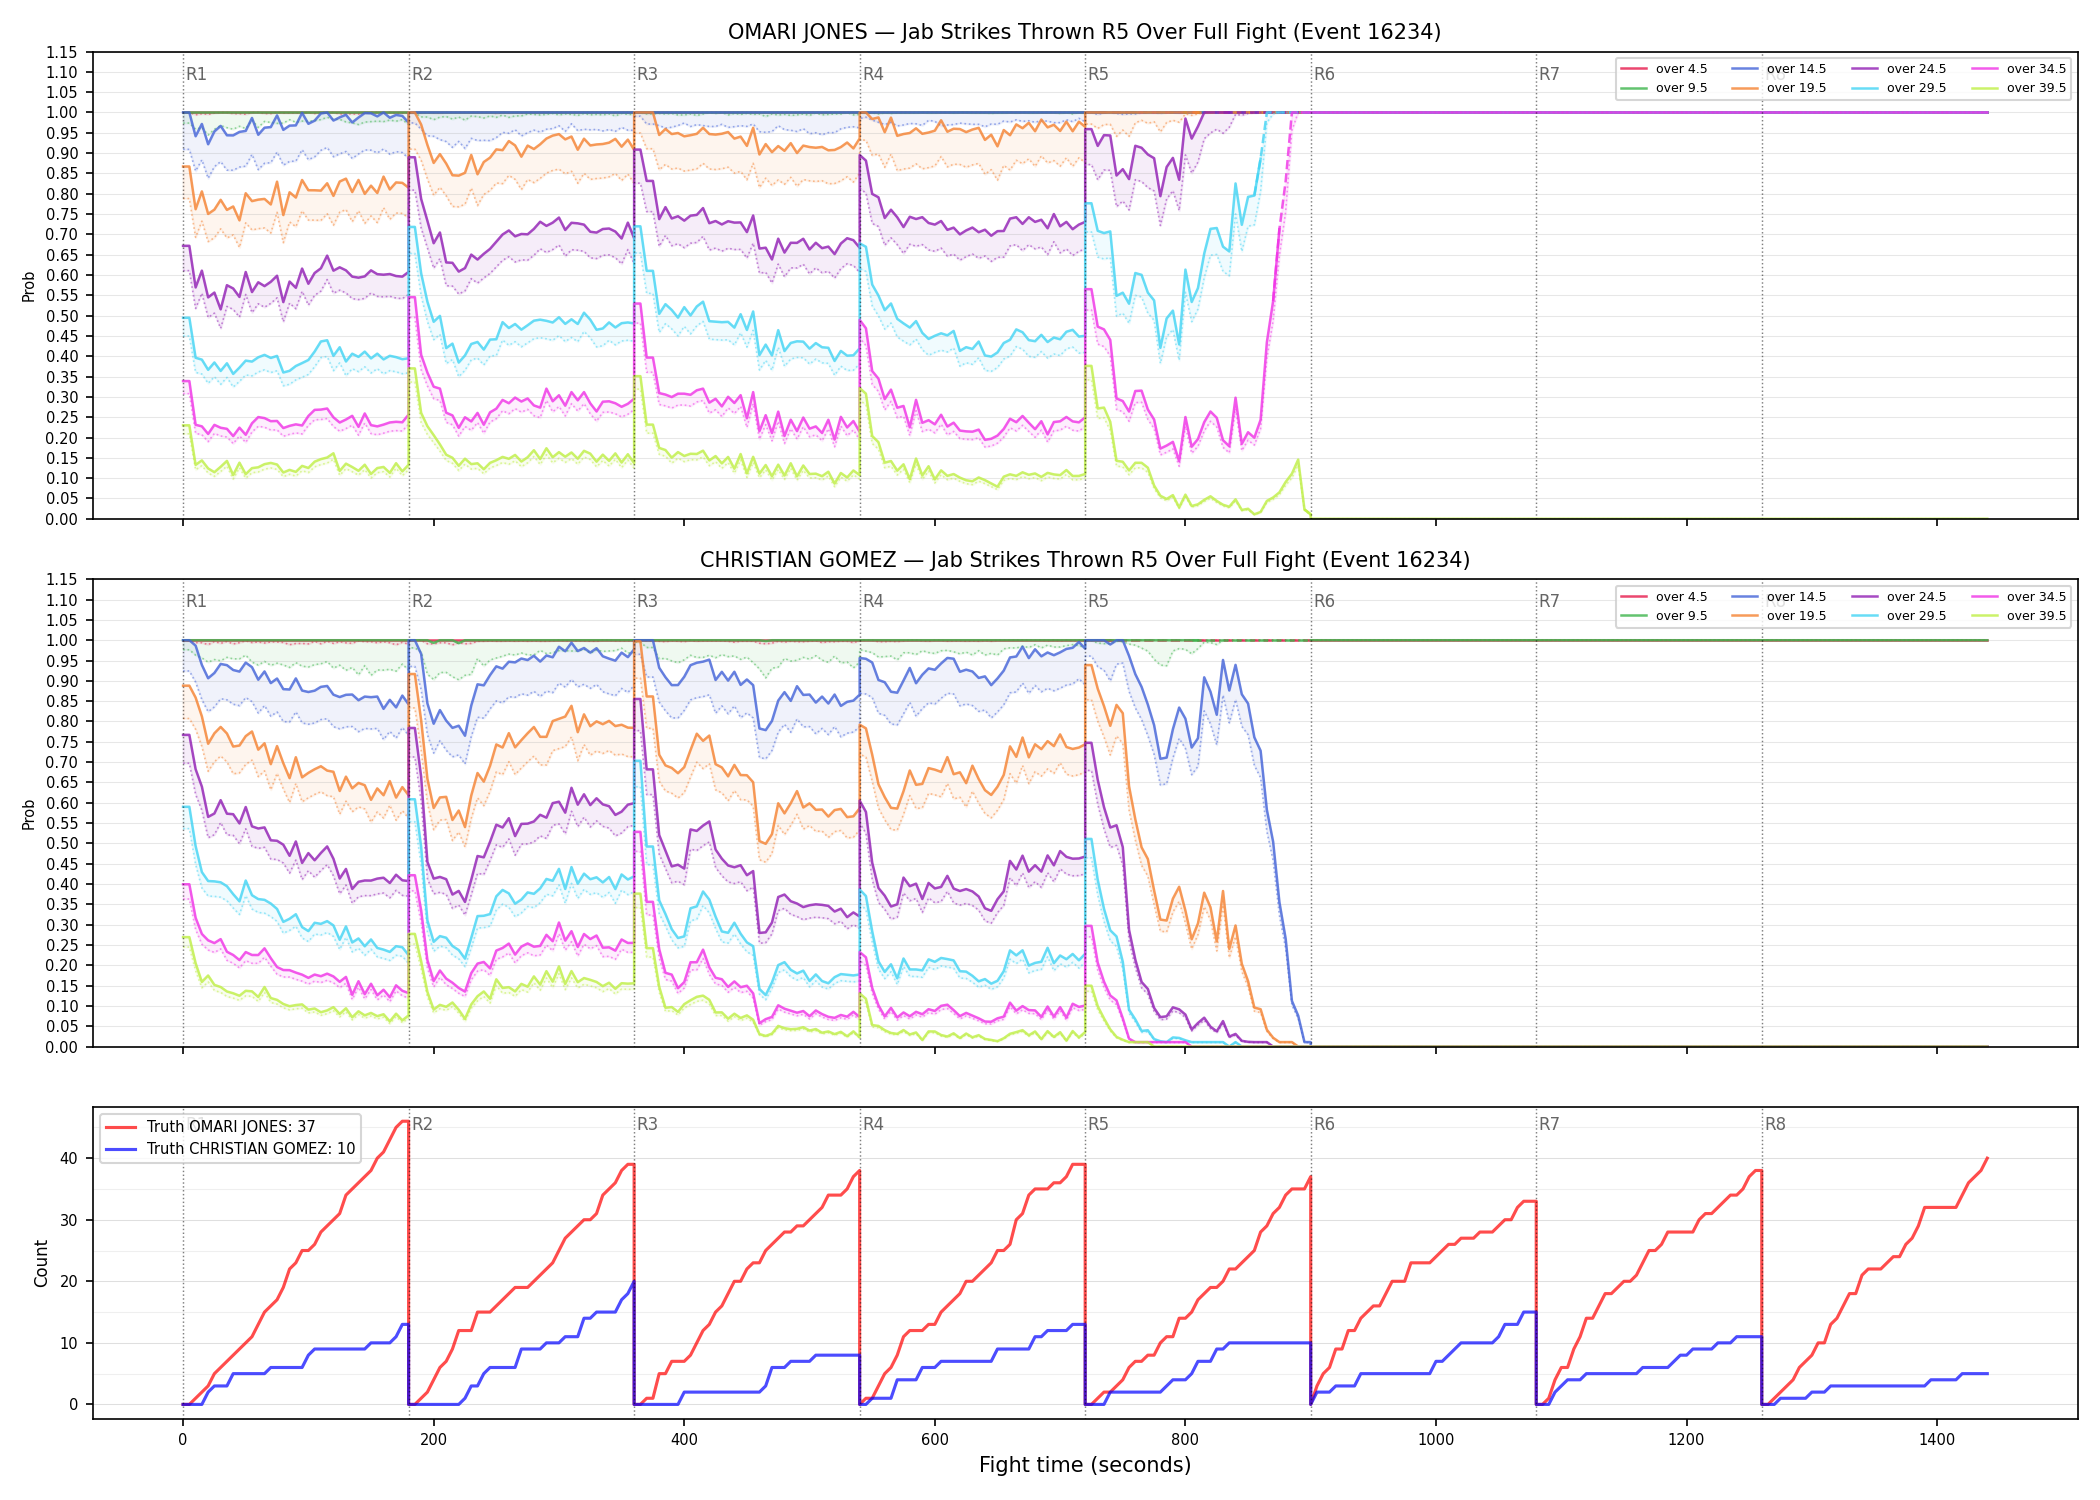This screenshot has height=1500, width=2100.
Task: Click the 0 tick on fight time axis
Action: (x=182, y=1440)
